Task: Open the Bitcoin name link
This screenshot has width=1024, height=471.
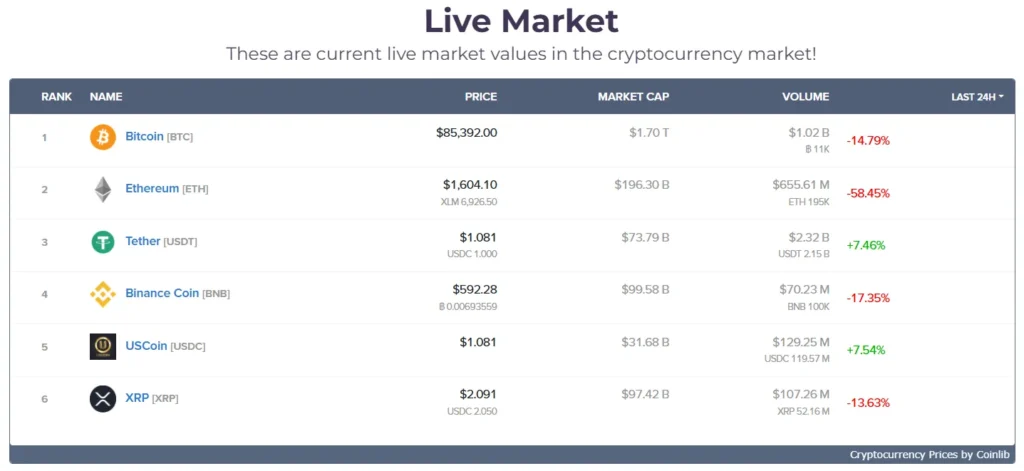Action: [144, 136]
